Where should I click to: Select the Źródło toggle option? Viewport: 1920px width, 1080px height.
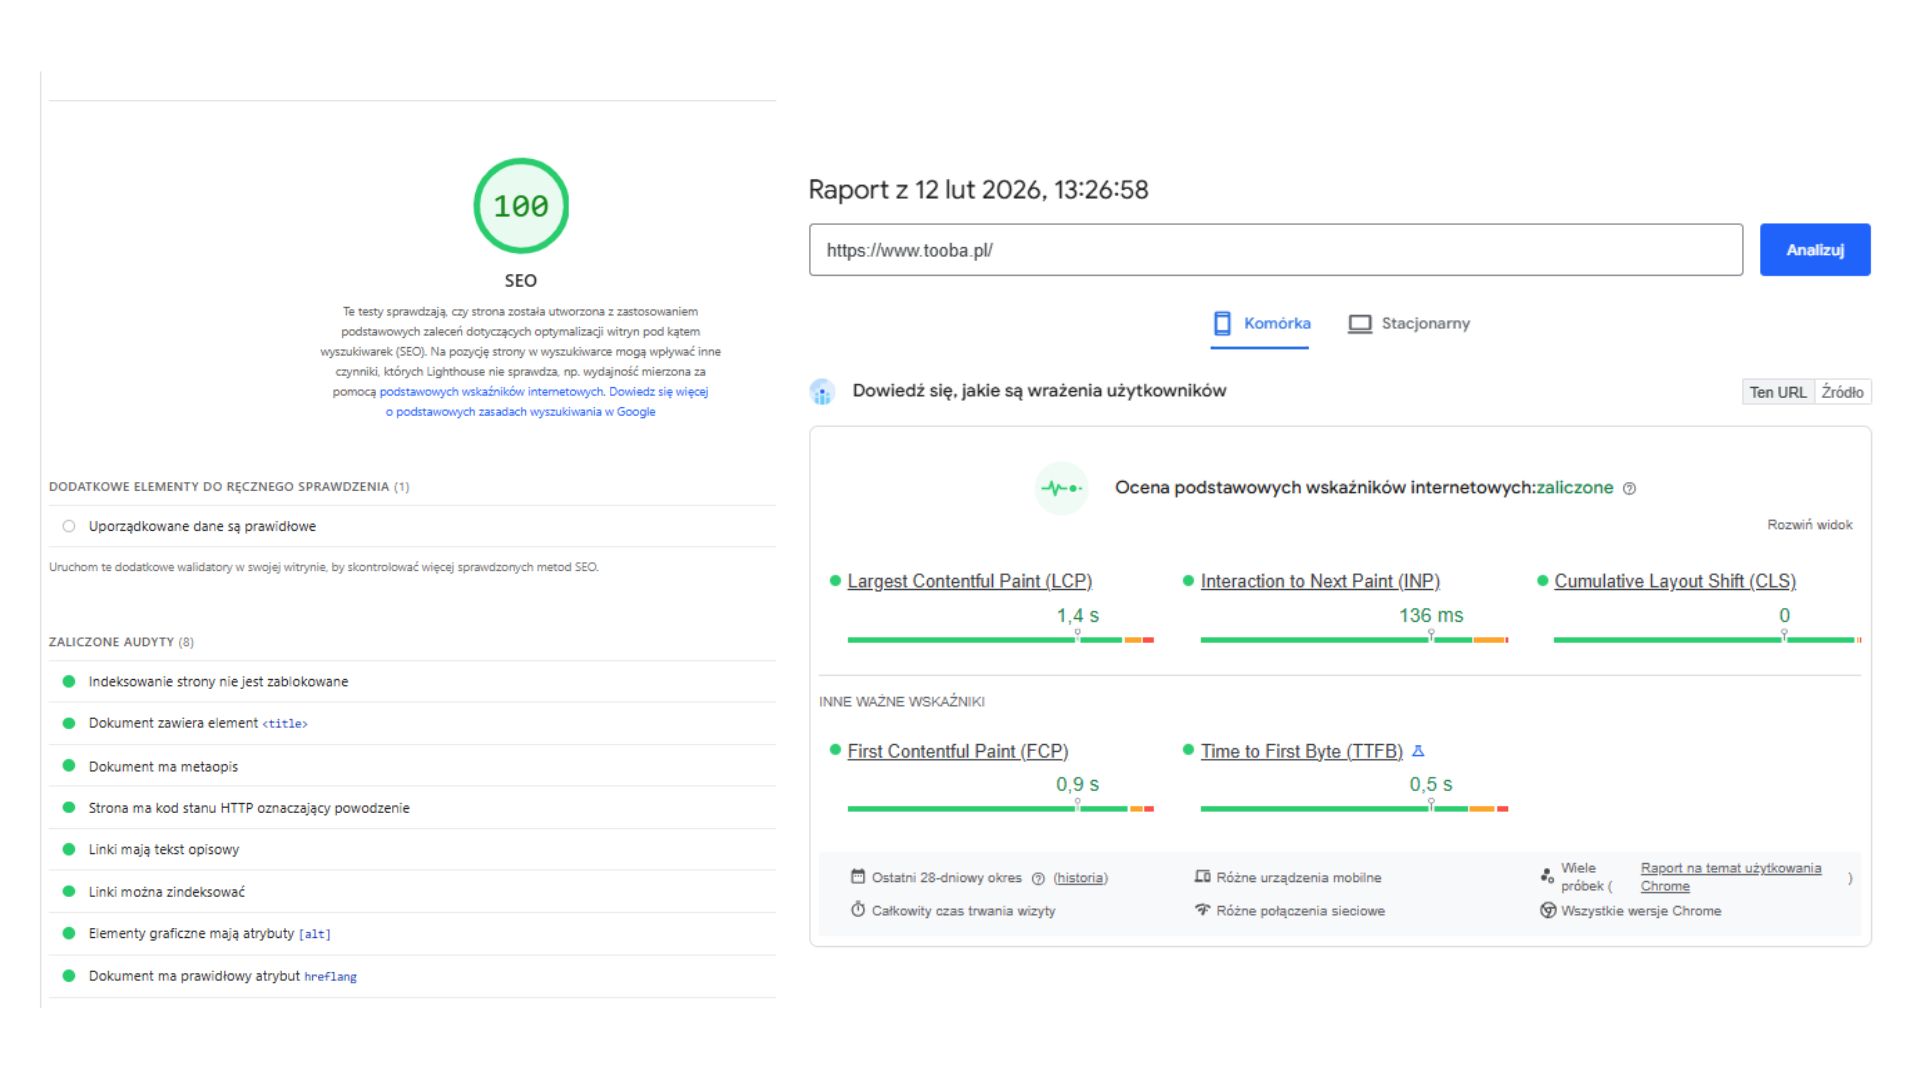click(1842, 393)
